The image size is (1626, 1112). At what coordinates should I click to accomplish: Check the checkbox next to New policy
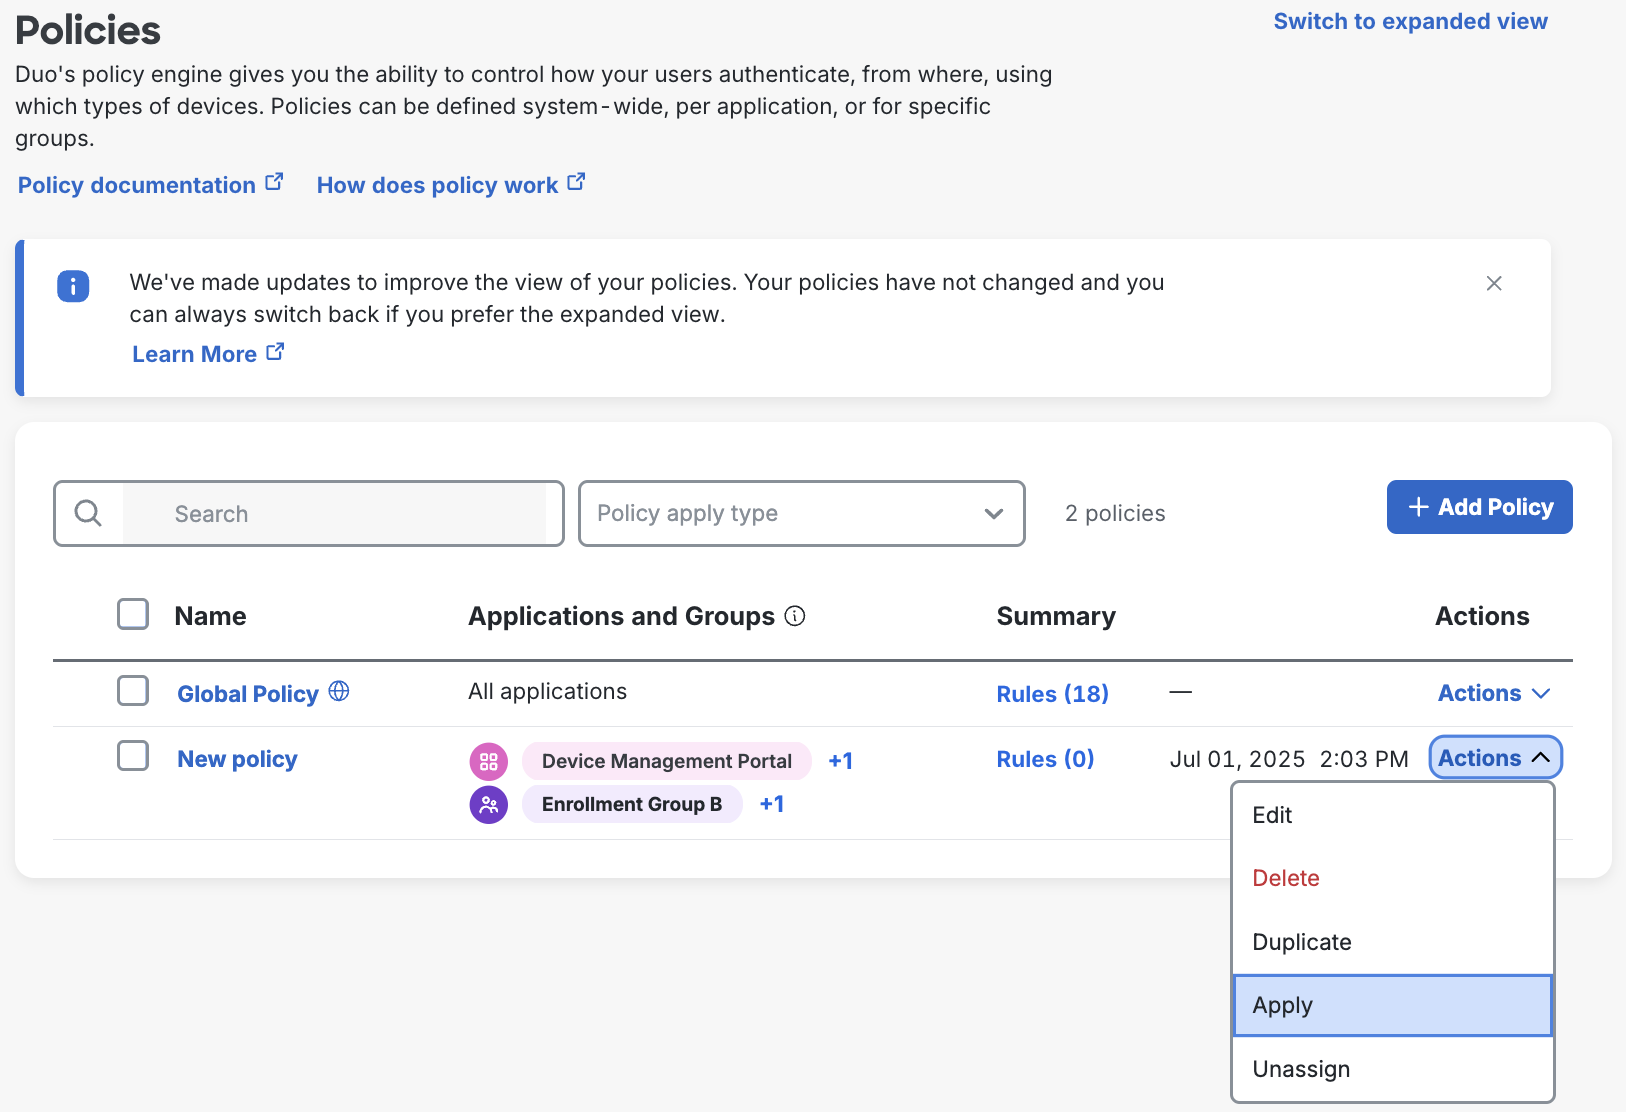[x=132, y=756]
